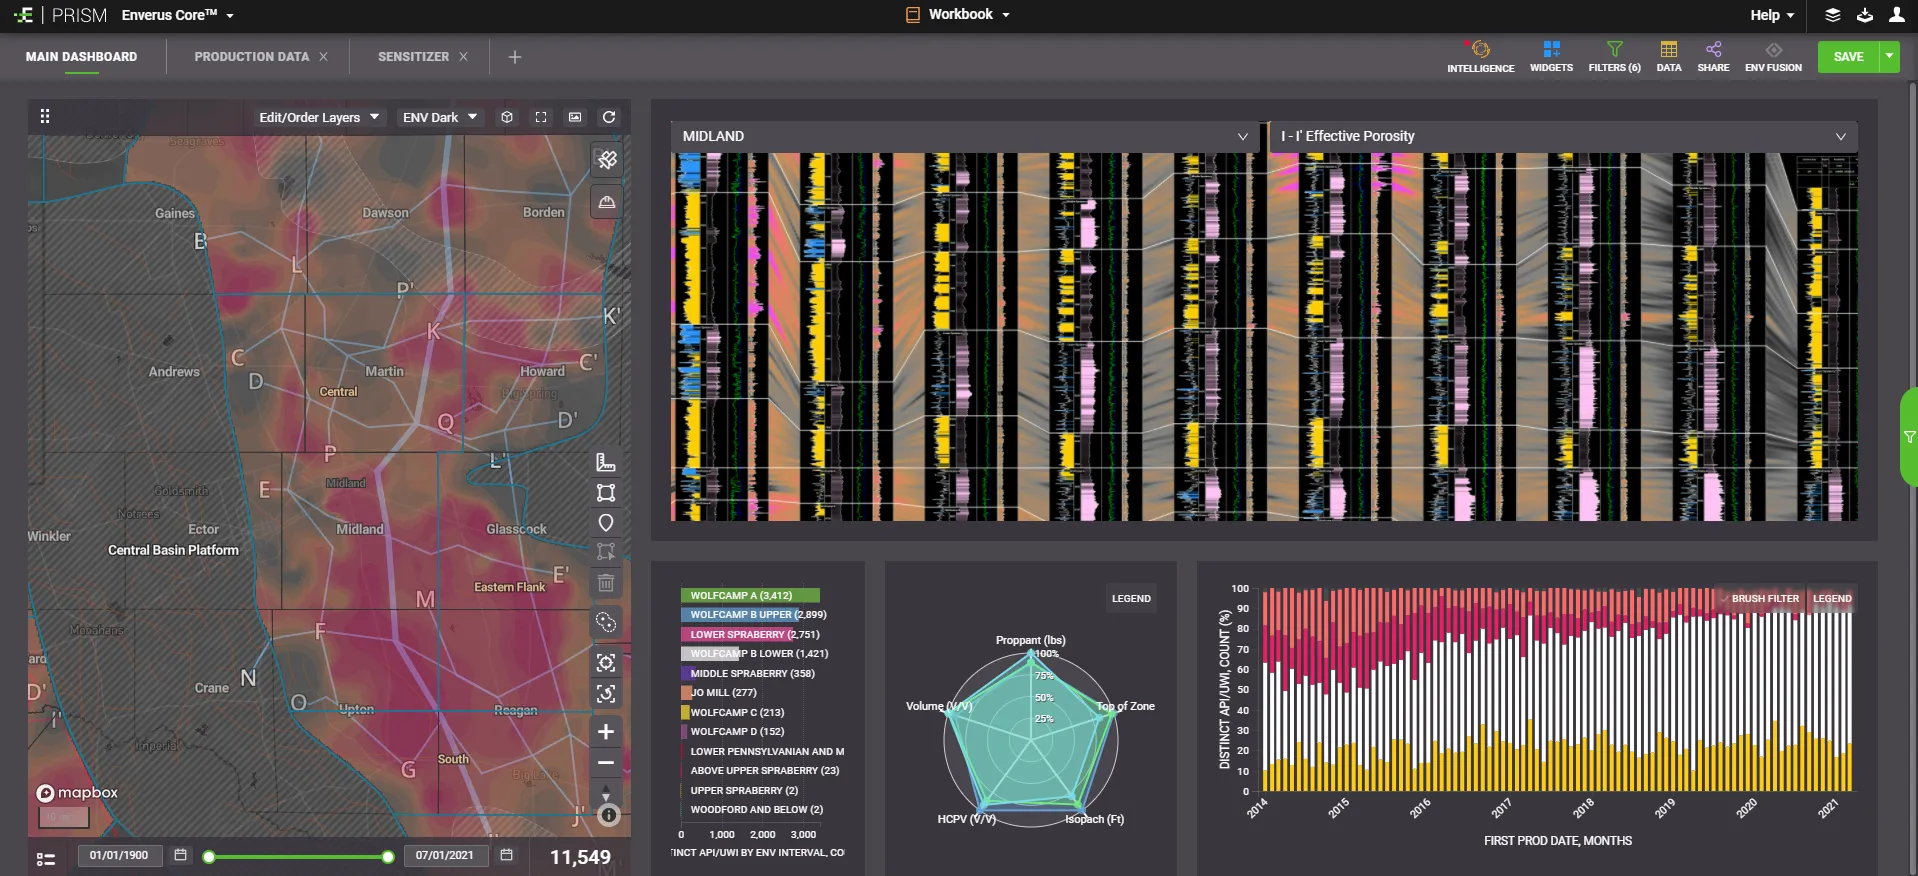
Task: Switch to the Sensitizer tab
Action: coord(413,57)
